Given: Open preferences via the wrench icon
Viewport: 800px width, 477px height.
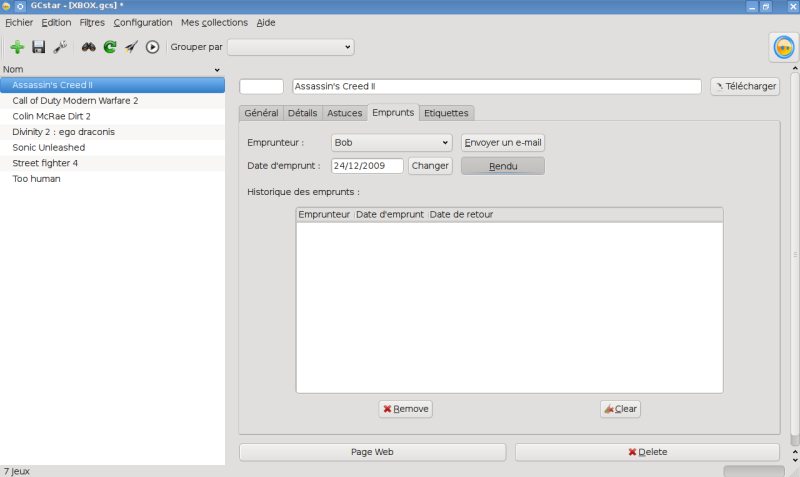Looking at the screenshot, I should click(60, 47).
